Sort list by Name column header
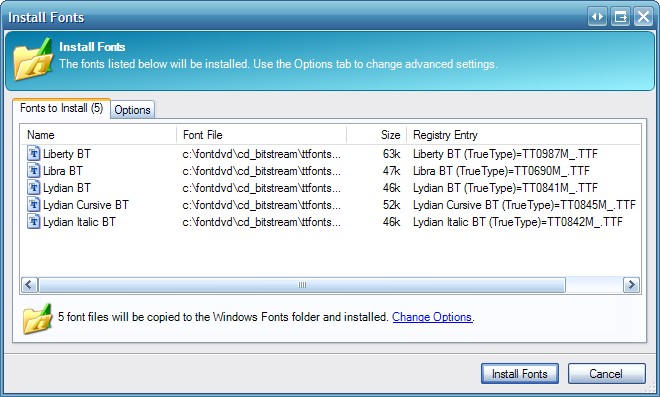Viewport: 660px width, 397px height. (98, 135)
